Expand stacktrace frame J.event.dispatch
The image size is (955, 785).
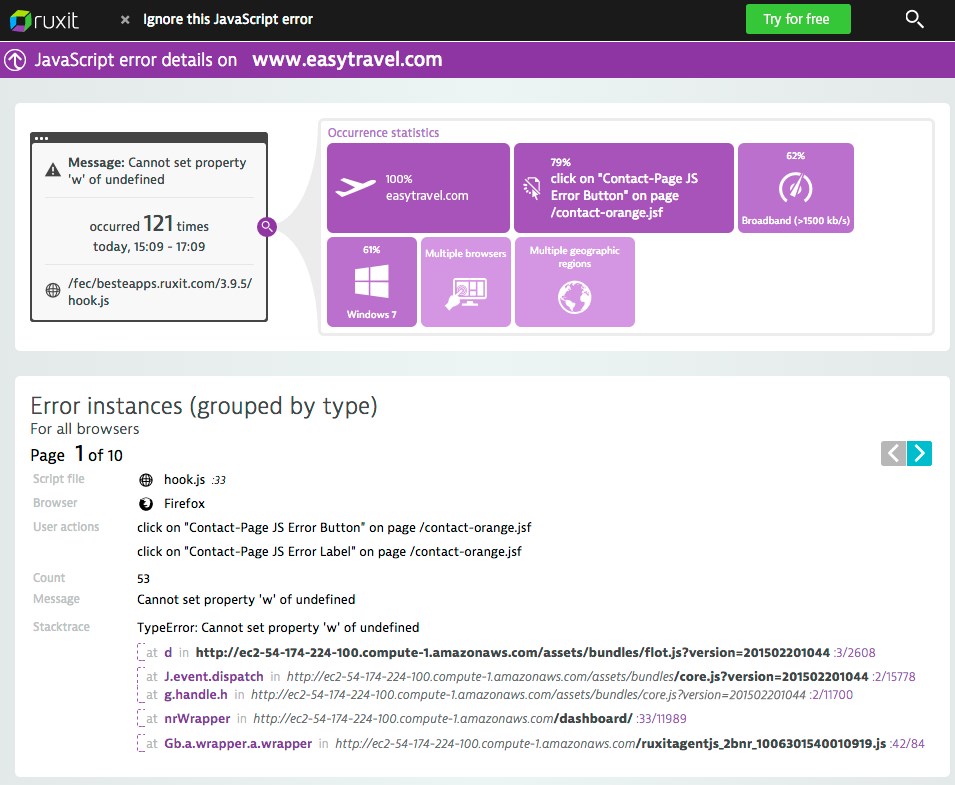coord(142,677)
